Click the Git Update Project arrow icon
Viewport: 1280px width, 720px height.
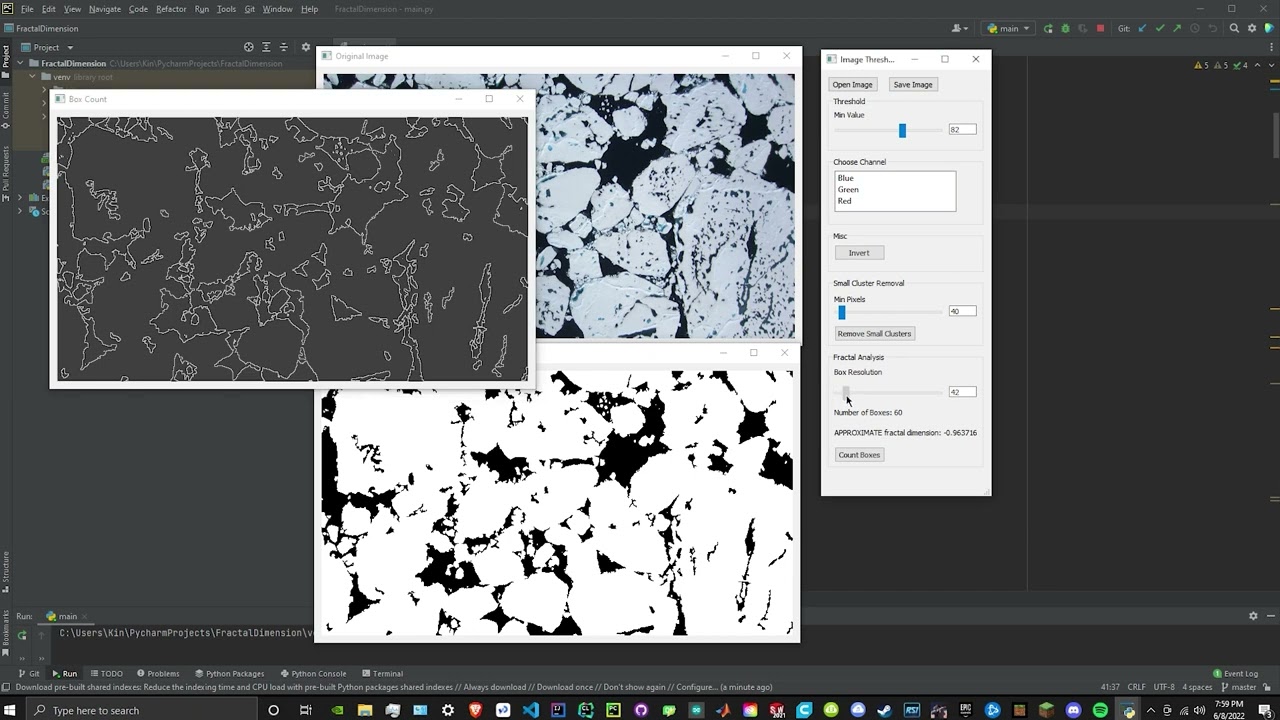[1142, 28]
